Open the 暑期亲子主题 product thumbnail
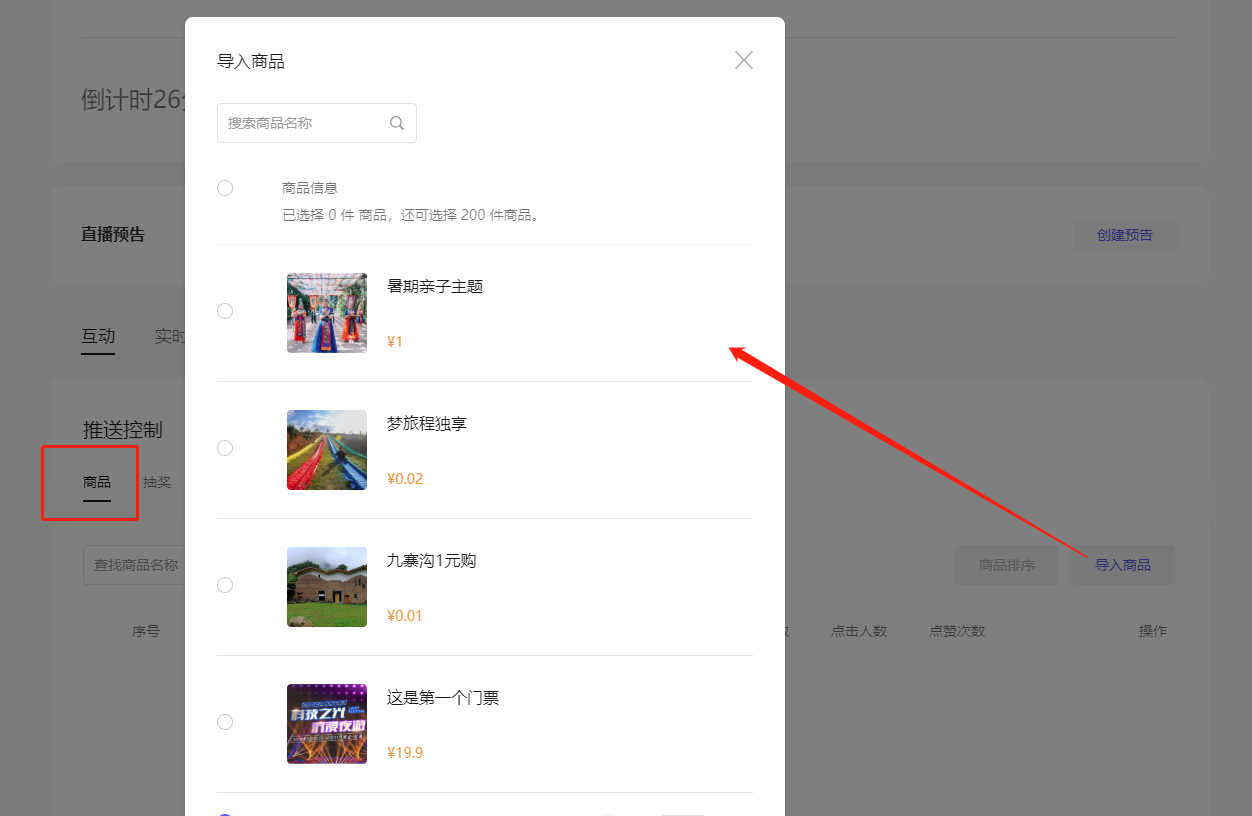This screenshot has height=816, width=1252. pos(327,313)
